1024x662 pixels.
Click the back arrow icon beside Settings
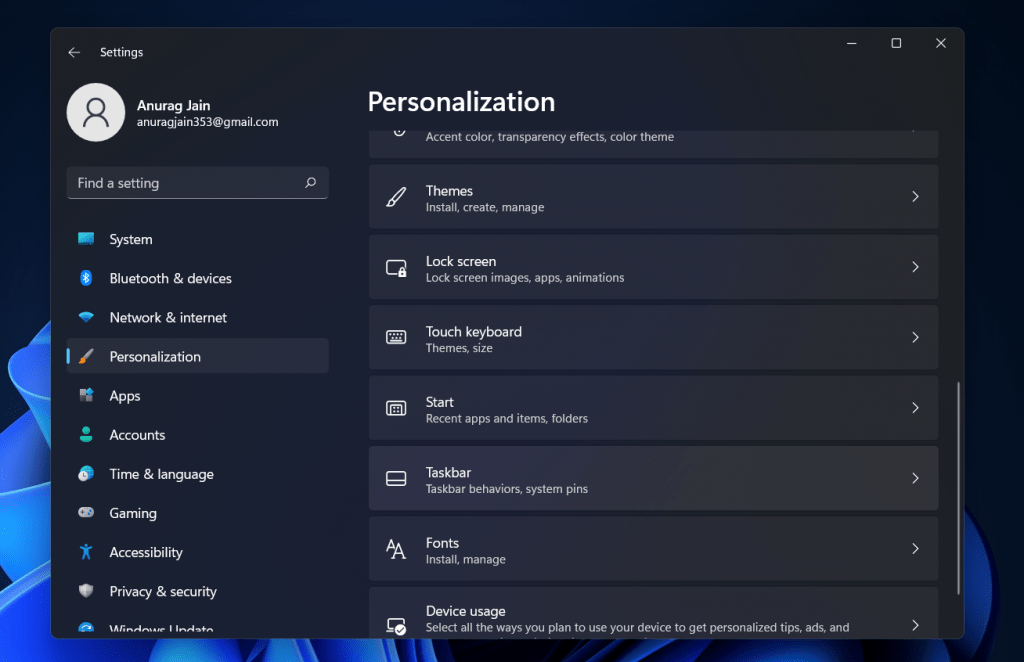[74, 52]
